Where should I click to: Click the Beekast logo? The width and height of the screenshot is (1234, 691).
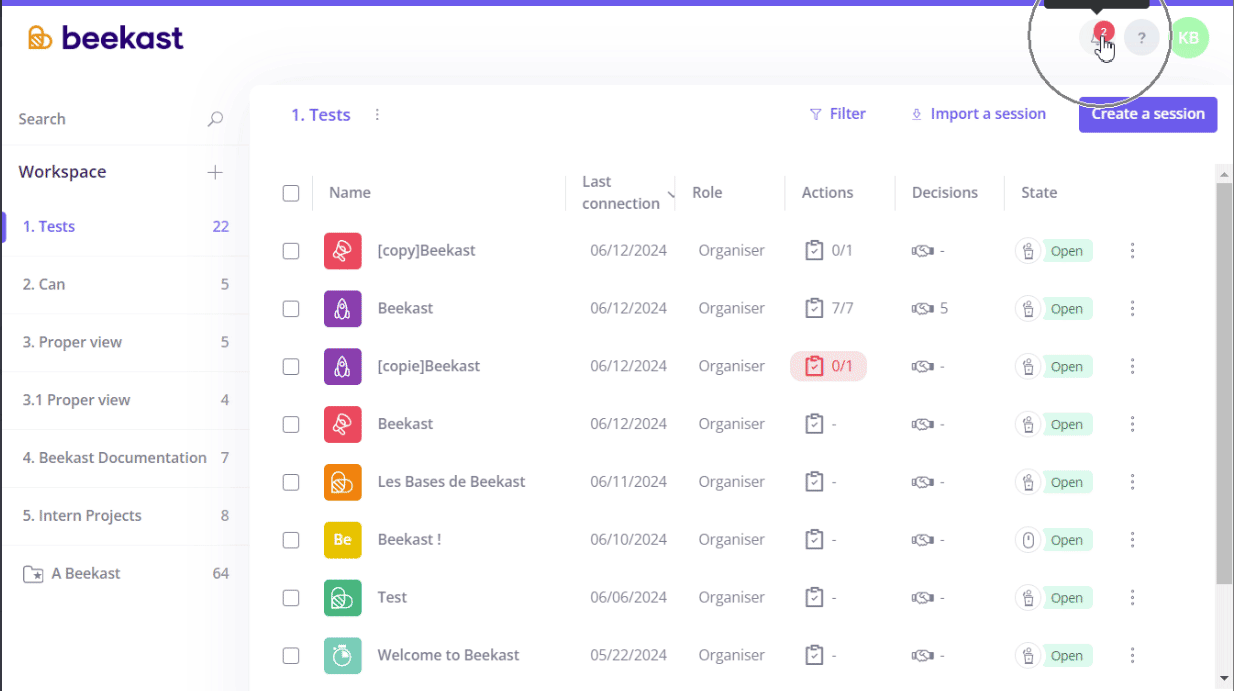106,38
